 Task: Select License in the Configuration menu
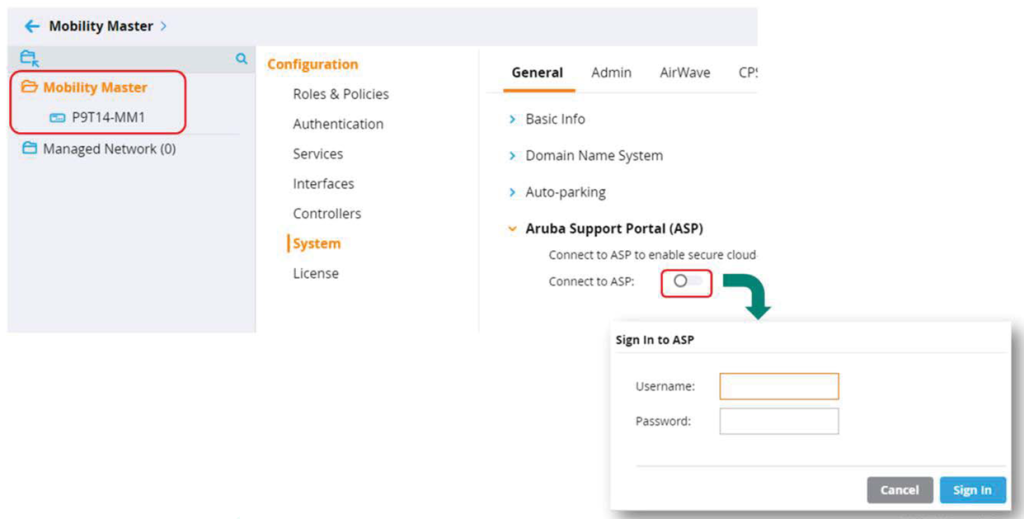point(315,273)
